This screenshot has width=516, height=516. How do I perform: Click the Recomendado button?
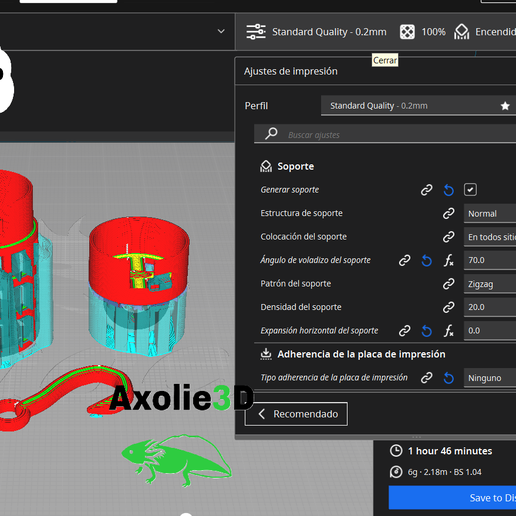(x=296, y=414)
